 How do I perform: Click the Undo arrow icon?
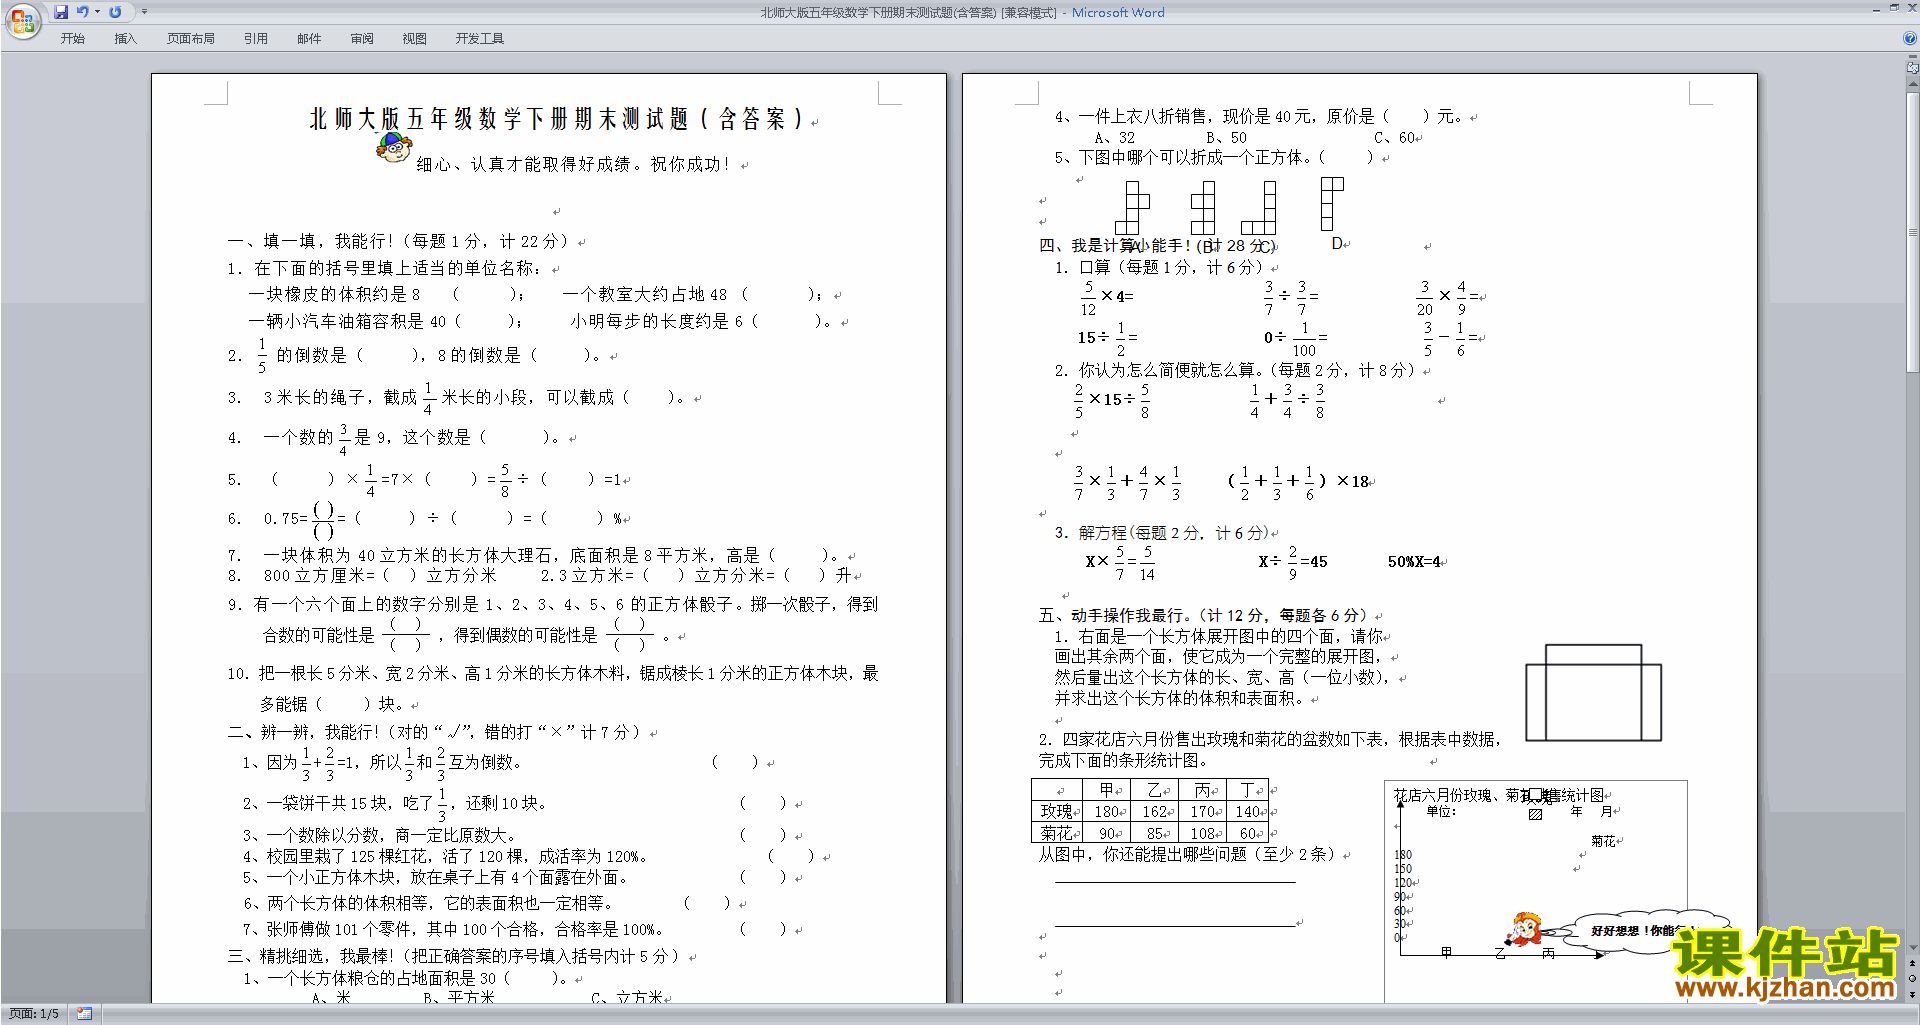pos(82,12)
